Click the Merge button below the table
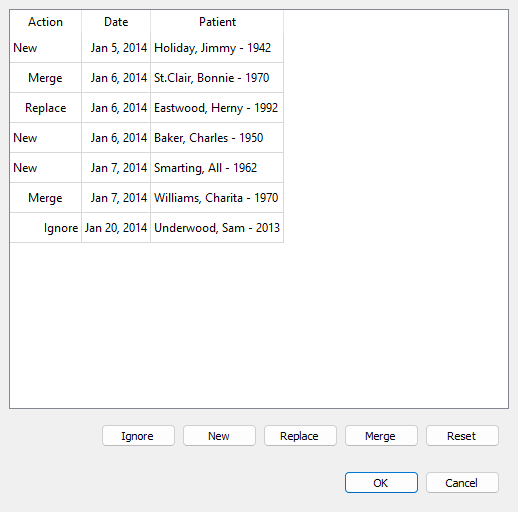 pyautogui.click(x=381, y=436)
